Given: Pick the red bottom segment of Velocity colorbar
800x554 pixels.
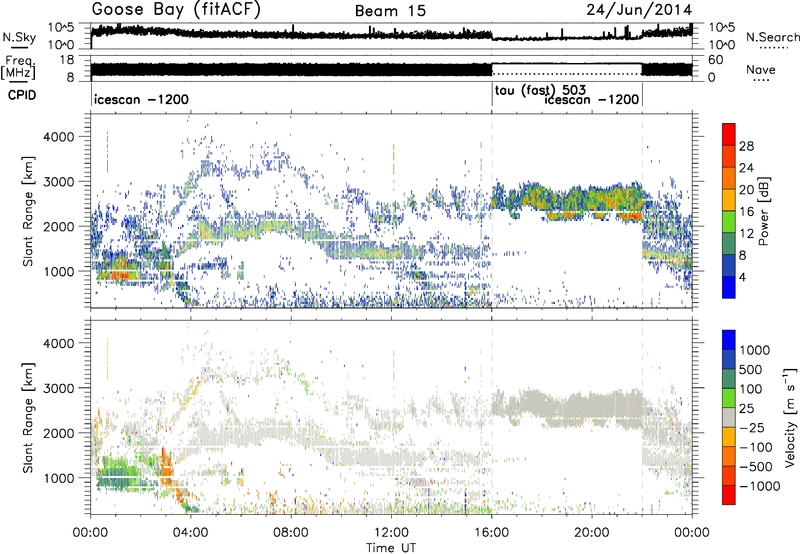Looking at the screenshot, I should [x=729, y=495].
